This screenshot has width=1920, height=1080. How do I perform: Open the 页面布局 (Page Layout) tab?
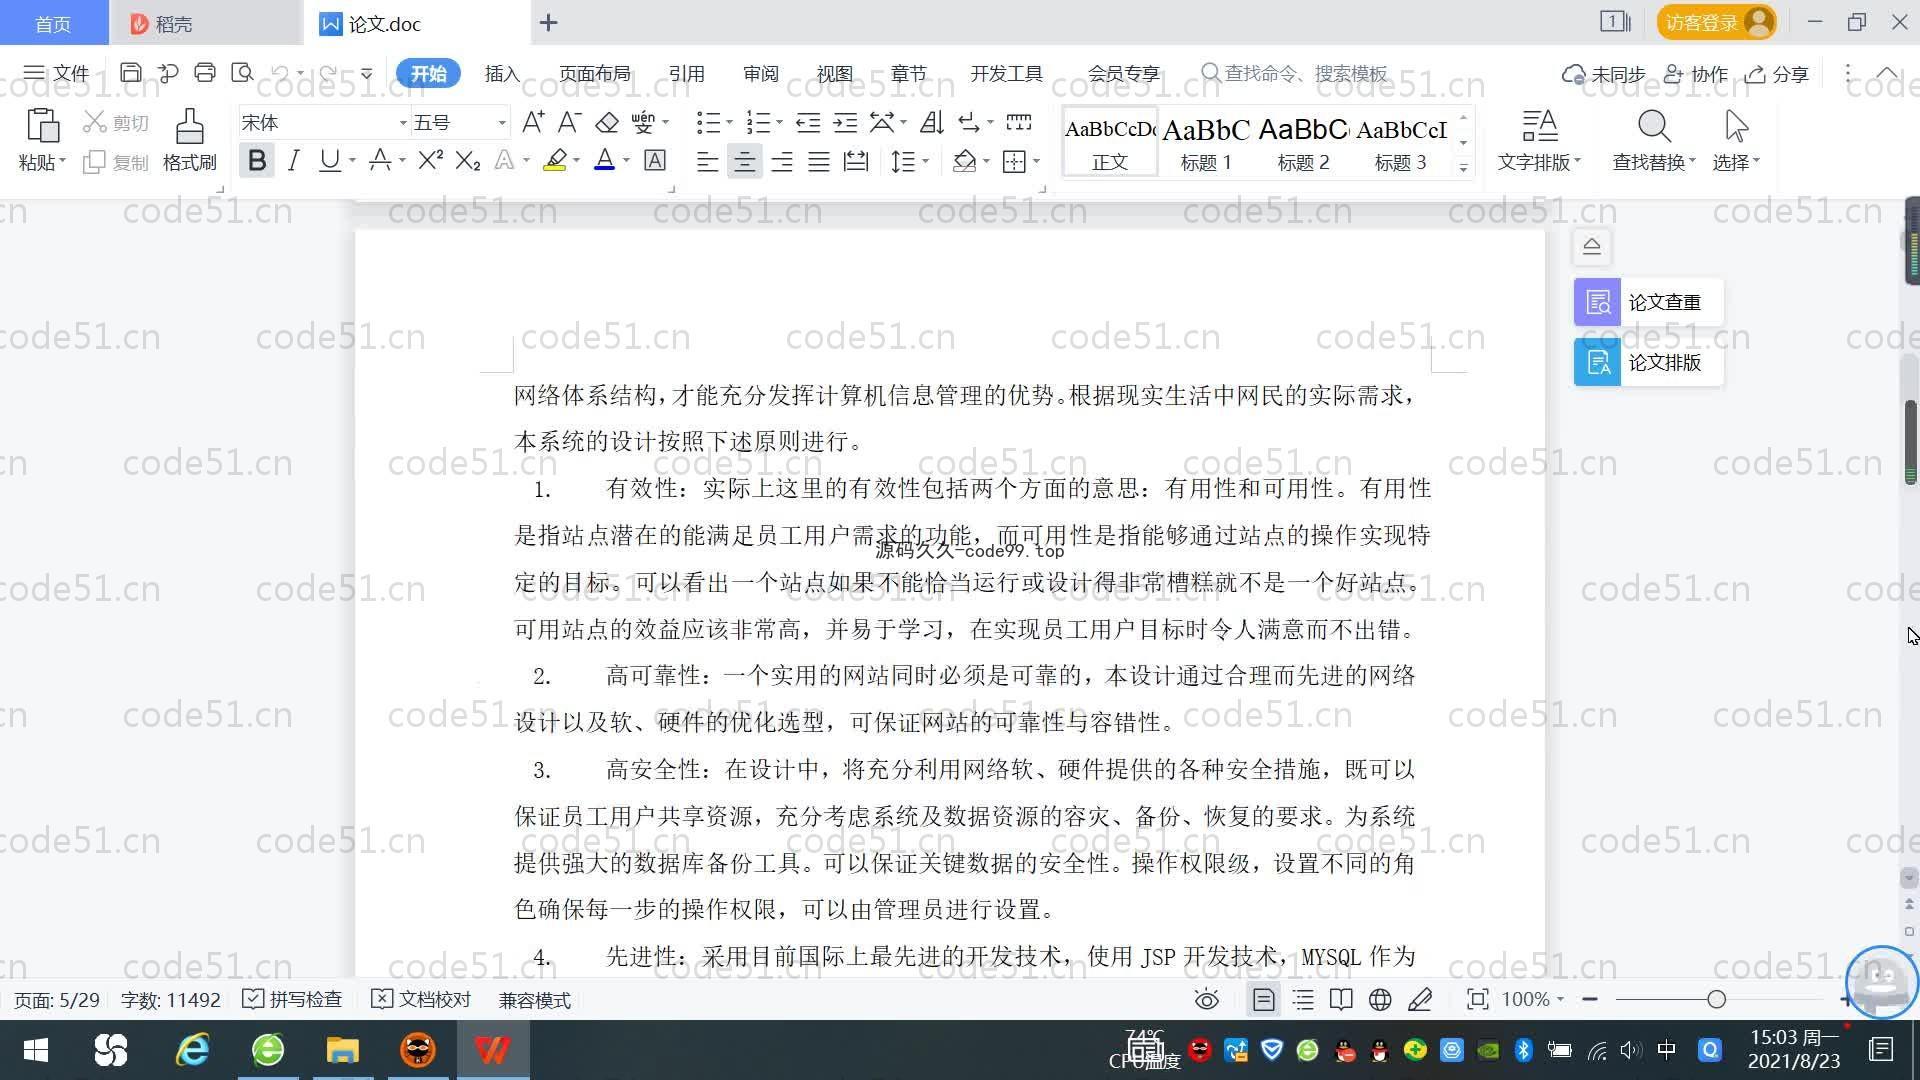(x=595, y=73)
